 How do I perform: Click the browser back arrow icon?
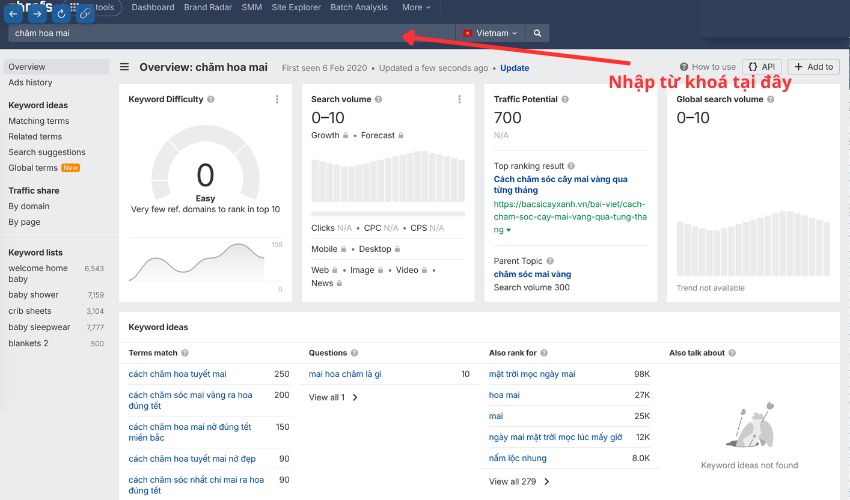[15, 13]
